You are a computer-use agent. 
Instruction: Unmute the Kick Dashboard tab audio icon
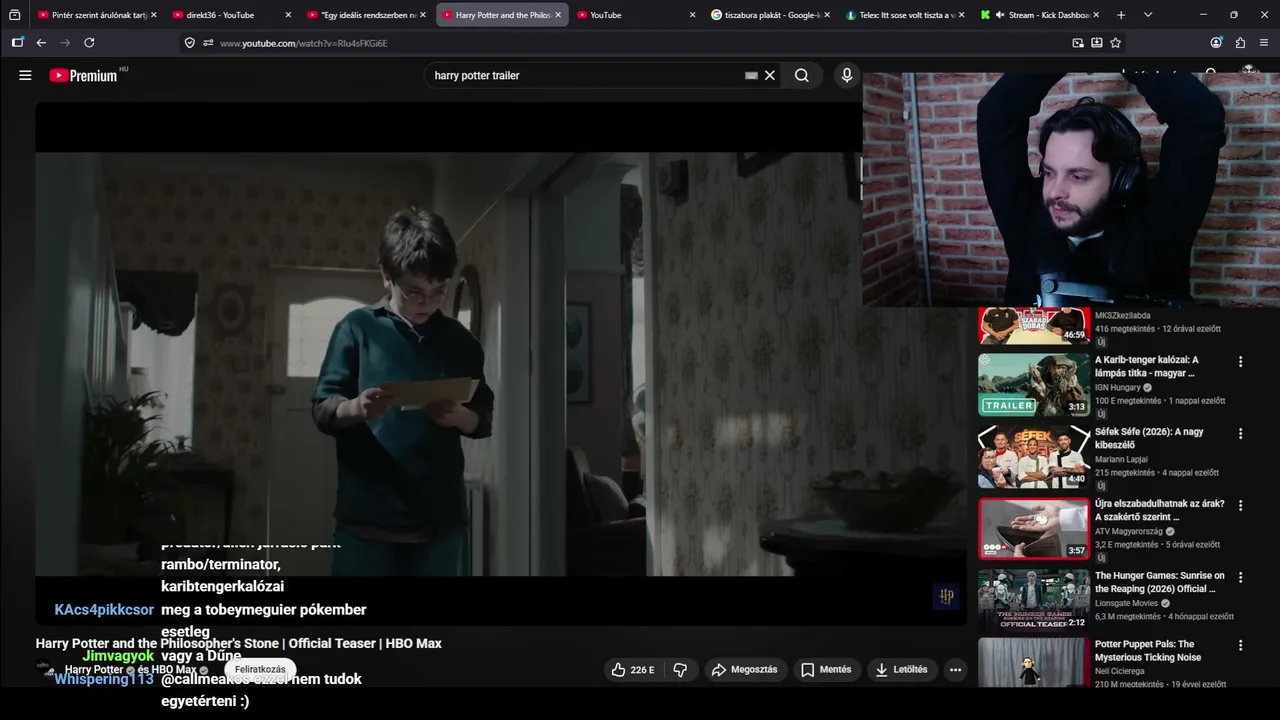coord(999,15)
